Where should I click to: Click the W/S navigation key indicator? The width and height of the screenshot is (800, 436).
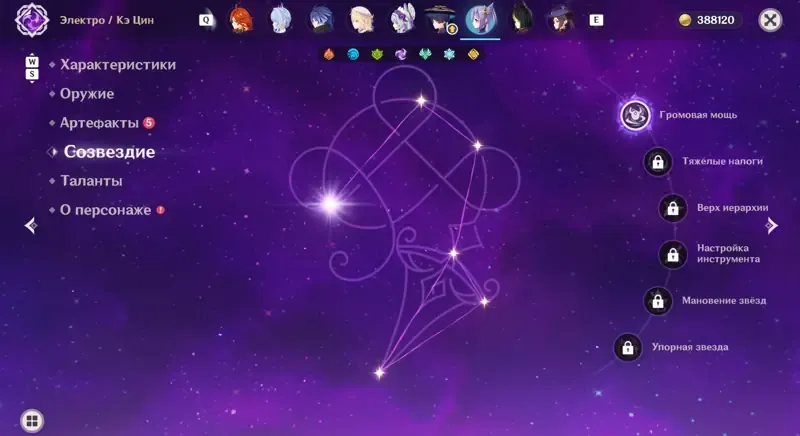point(32,68)
